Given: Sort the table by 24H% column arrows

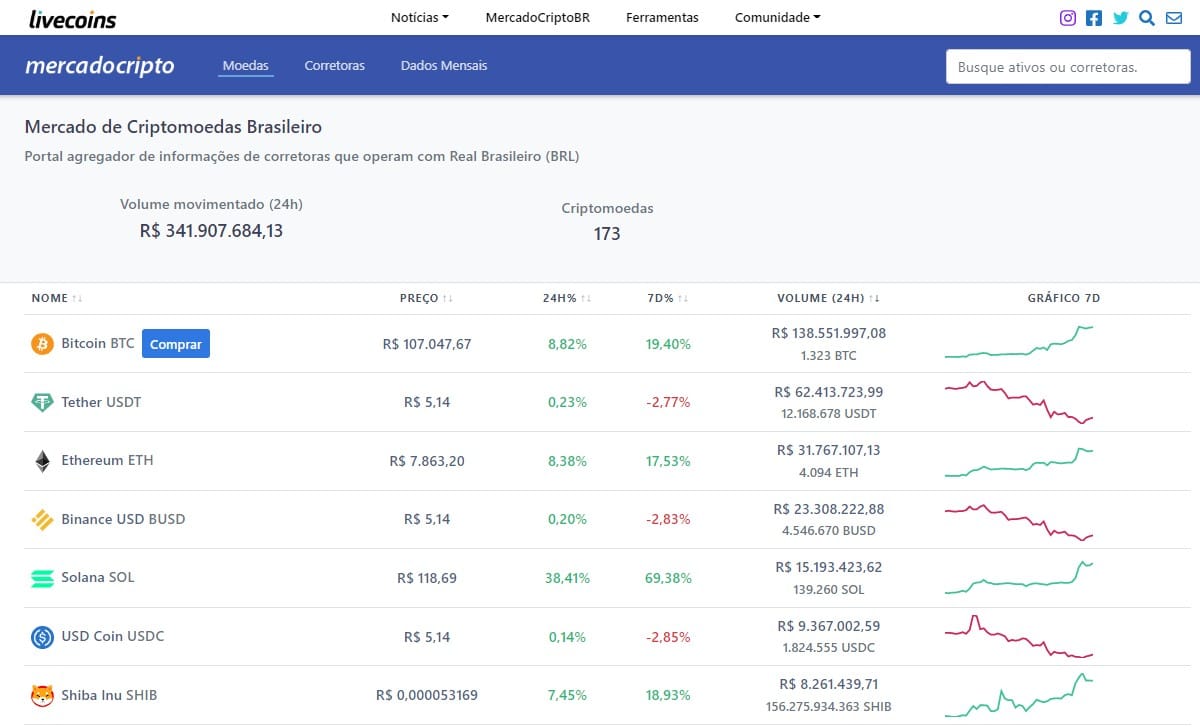Looking at the screenshot, I should [x=586, y=298].
